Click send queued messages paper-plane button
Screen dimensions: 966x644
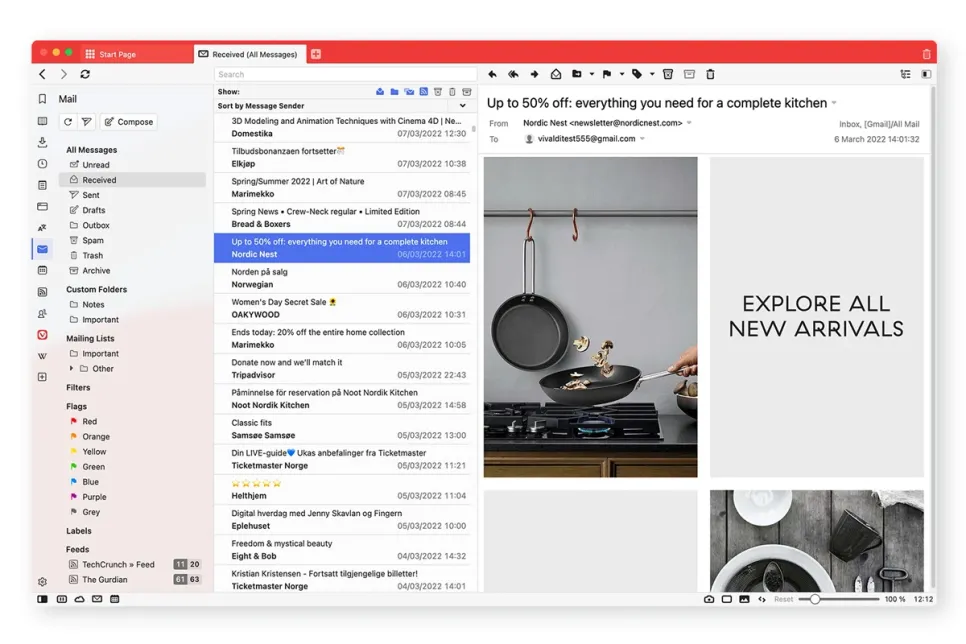87,122
